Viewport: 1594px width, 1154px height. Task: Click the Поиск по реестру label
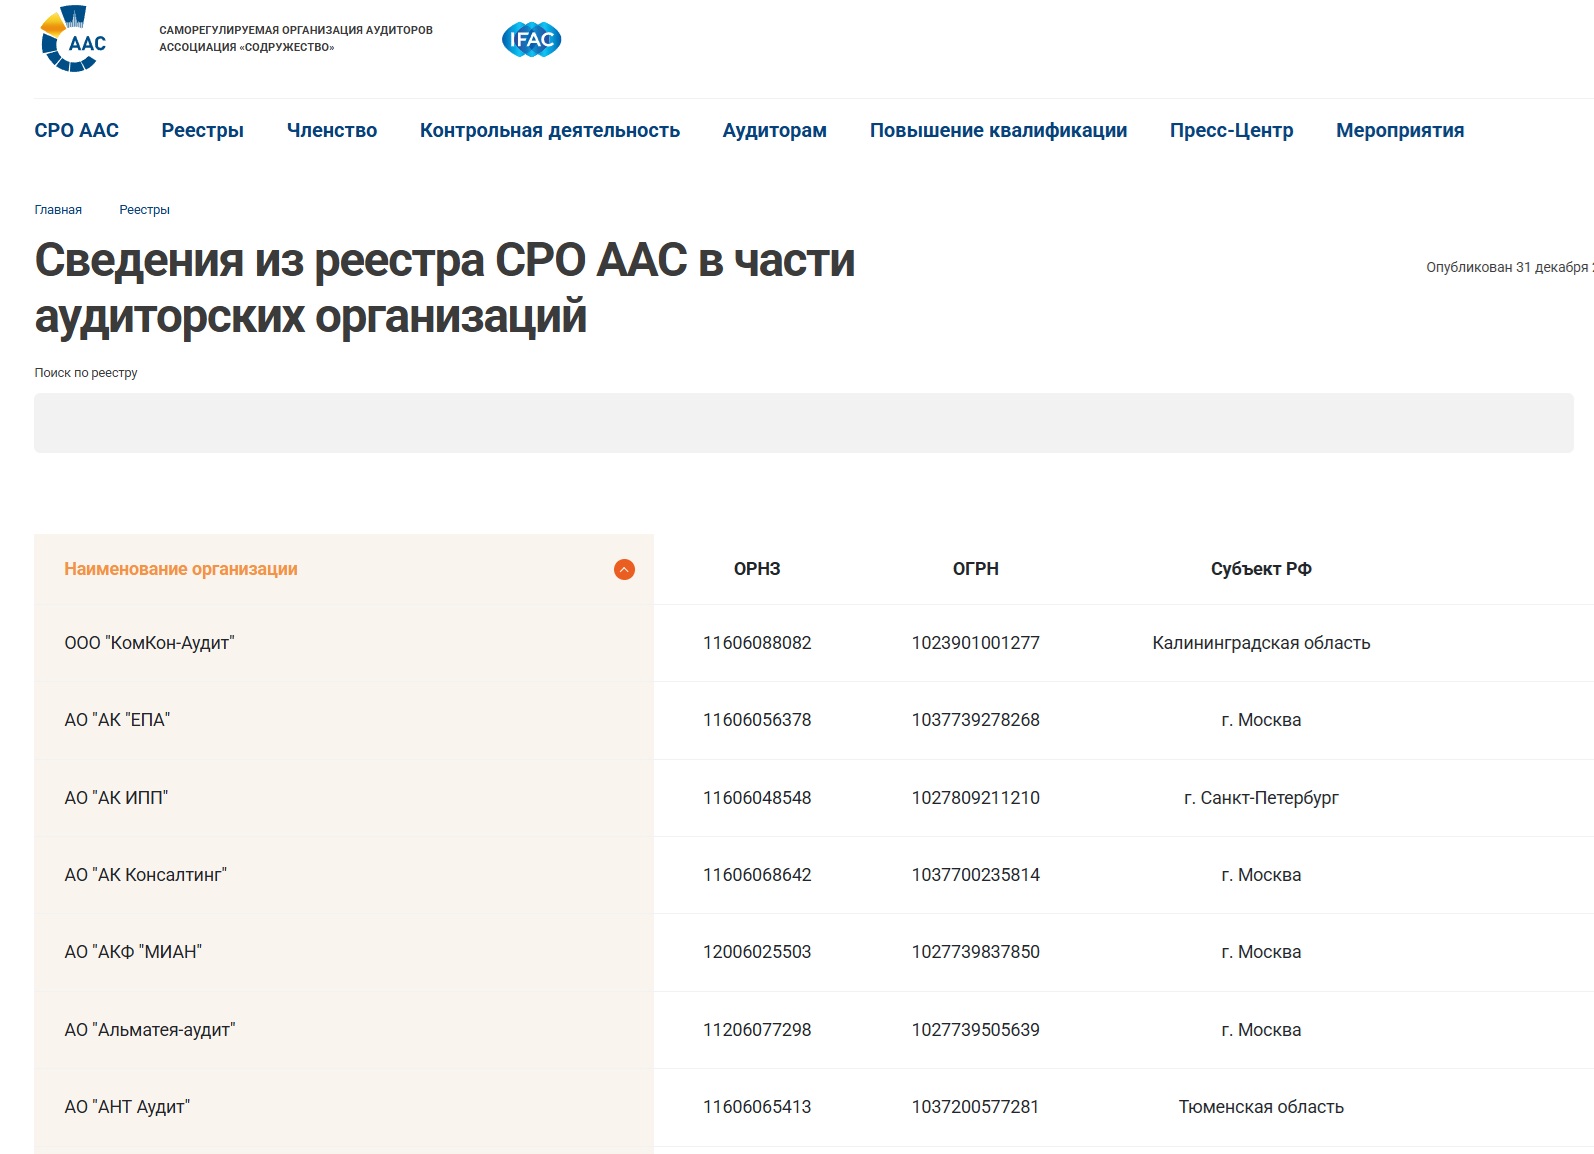tap(86, 373)
